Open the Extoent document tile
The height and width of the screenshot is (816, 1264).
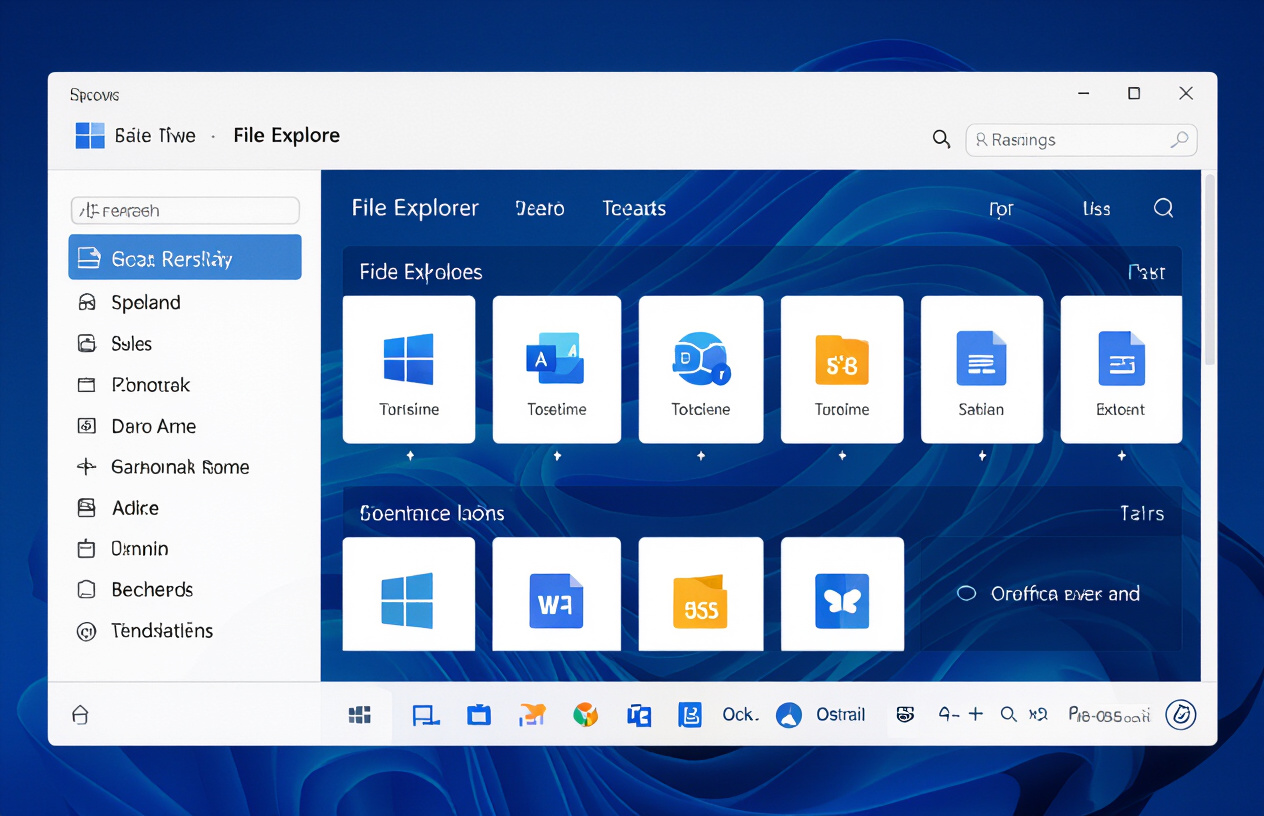coord(1121,369)
